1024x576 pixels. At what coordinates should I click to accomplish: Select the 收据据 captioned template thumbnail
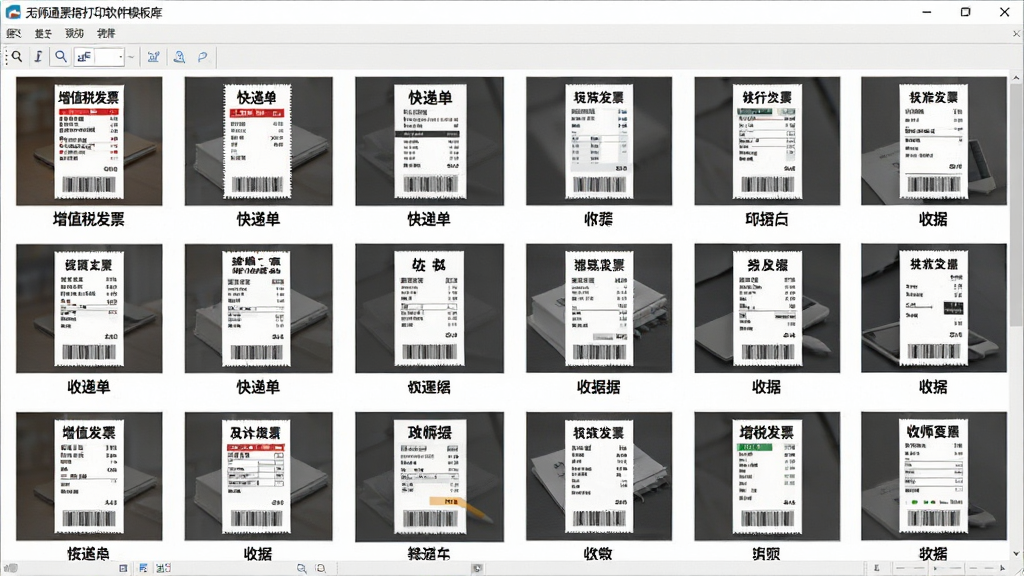(x=599, y=308)
